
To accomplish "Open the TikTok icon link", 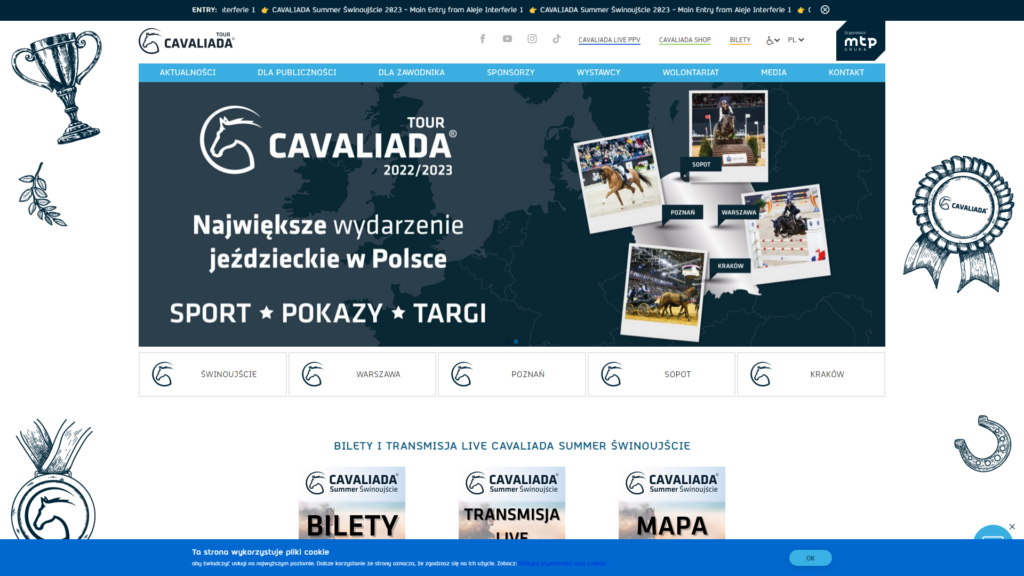I will click(556, 39).
